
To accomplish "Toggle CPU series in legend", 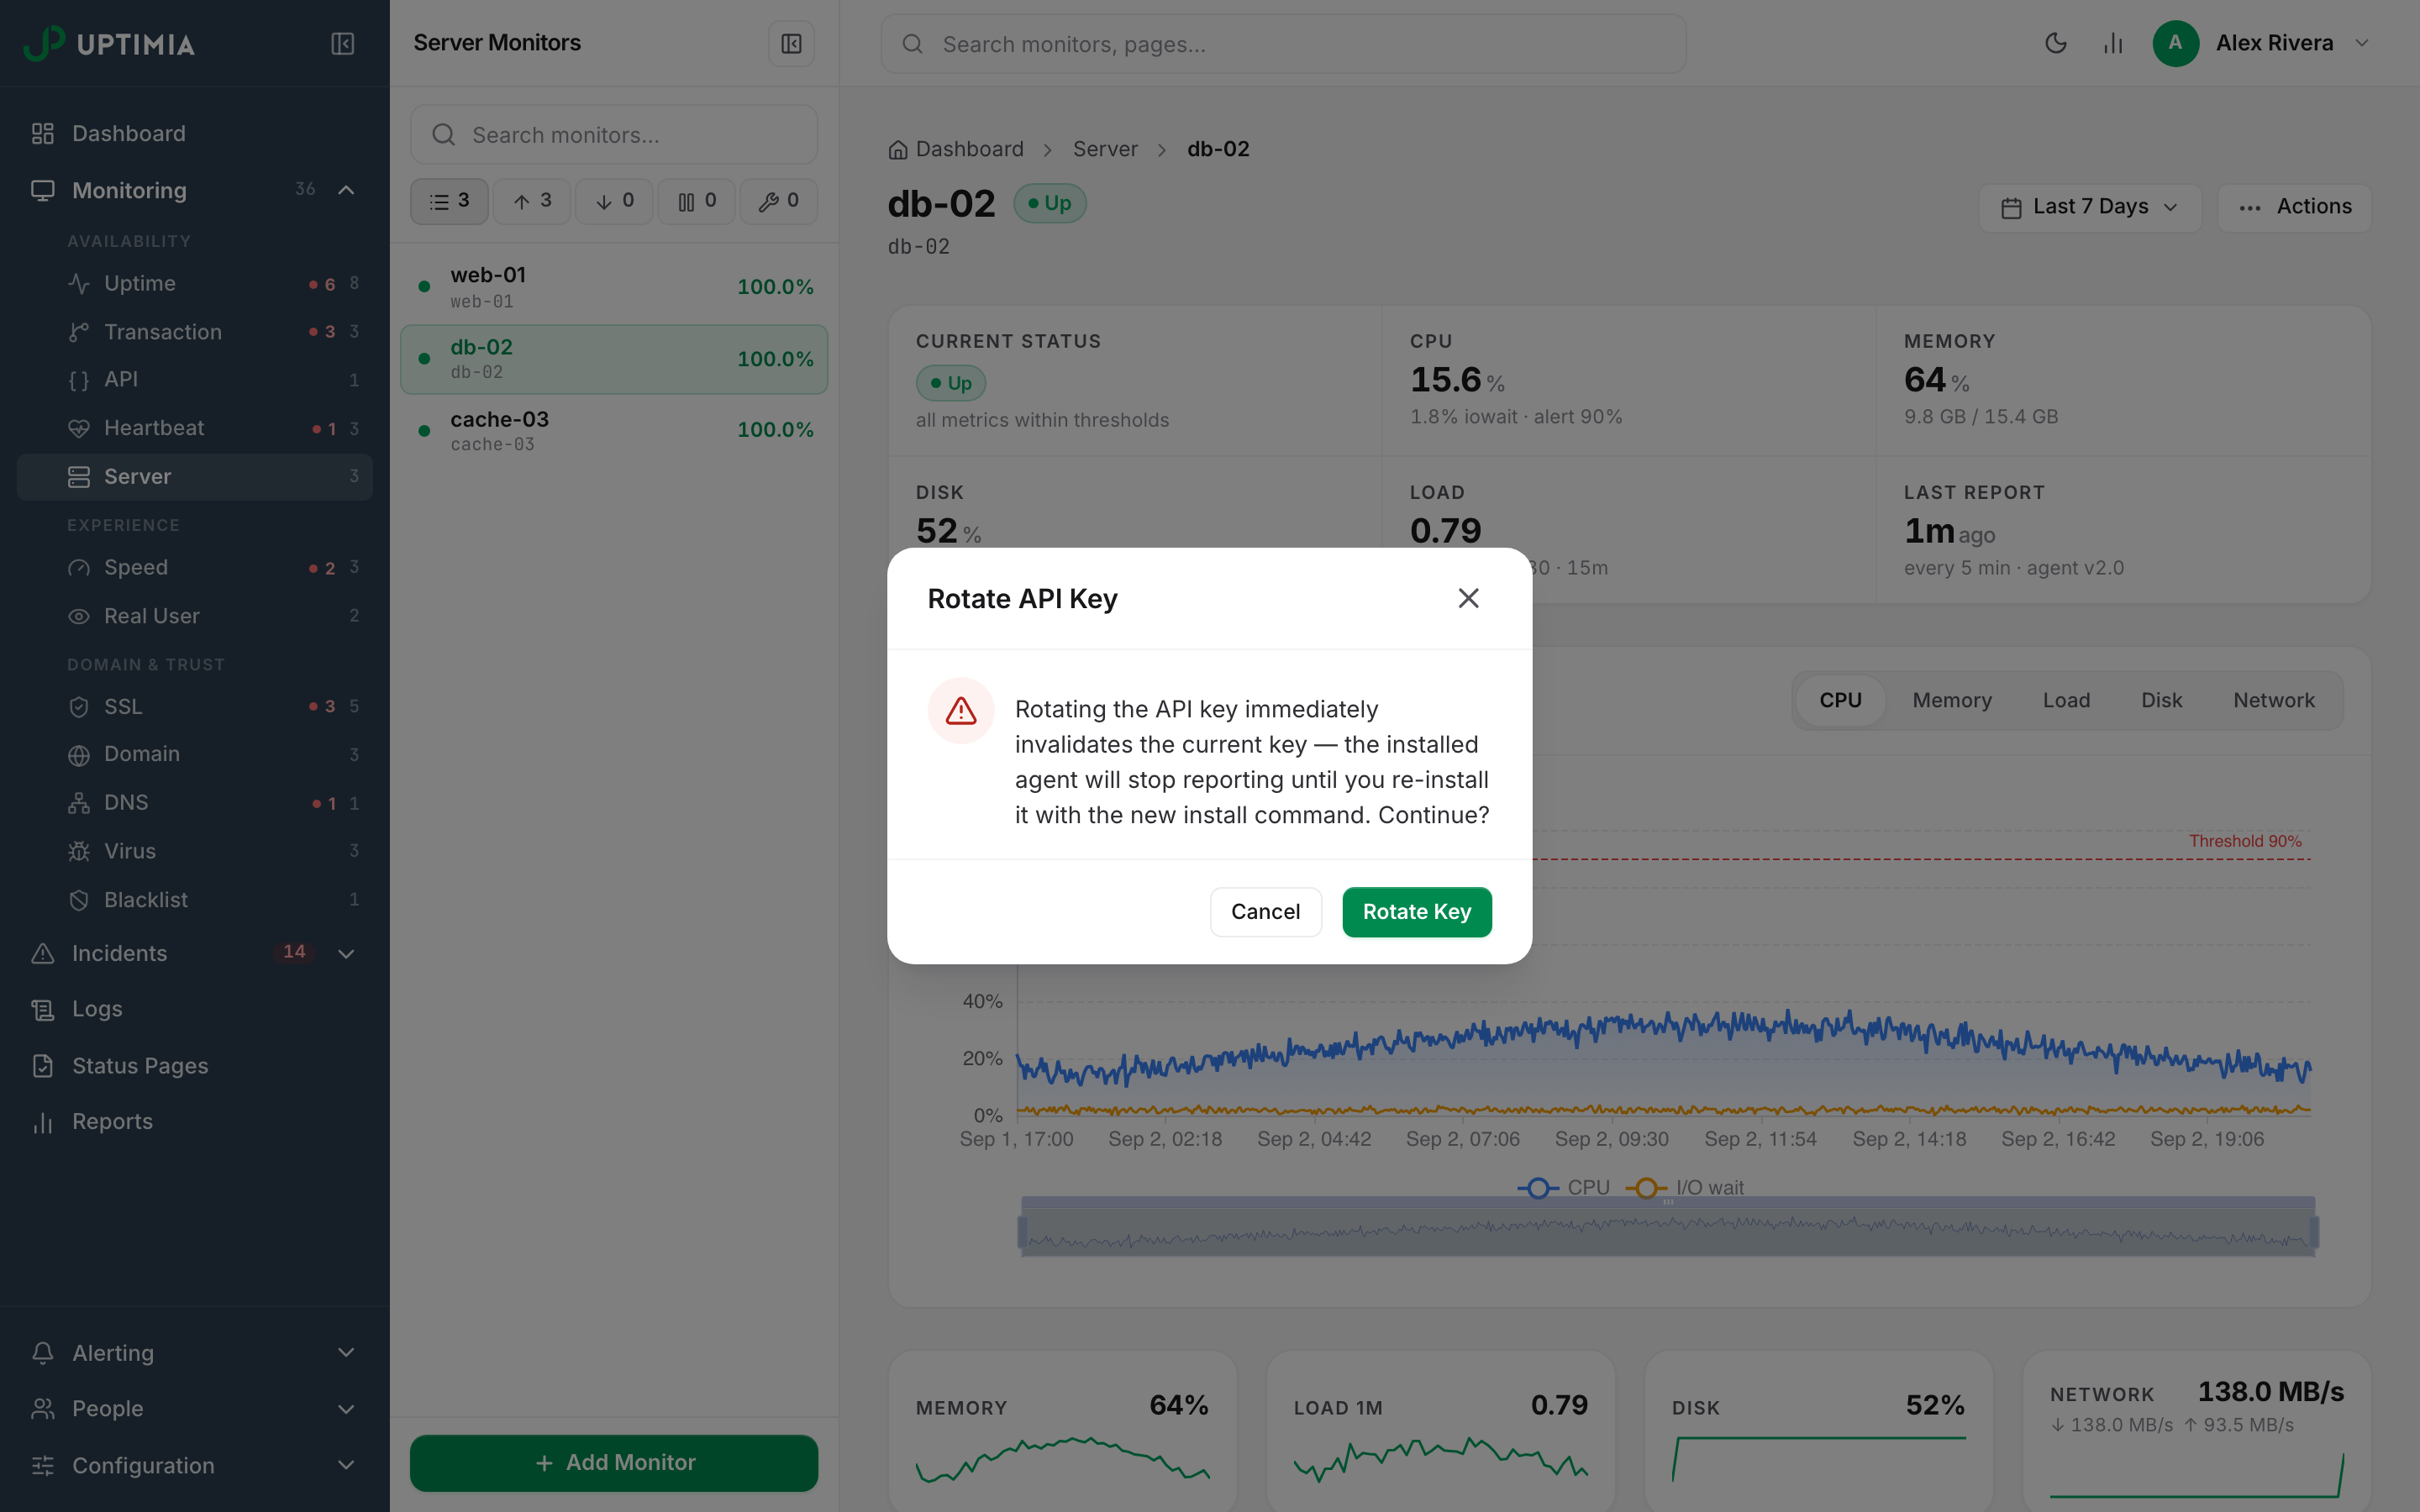I will coord(1563,1187).
